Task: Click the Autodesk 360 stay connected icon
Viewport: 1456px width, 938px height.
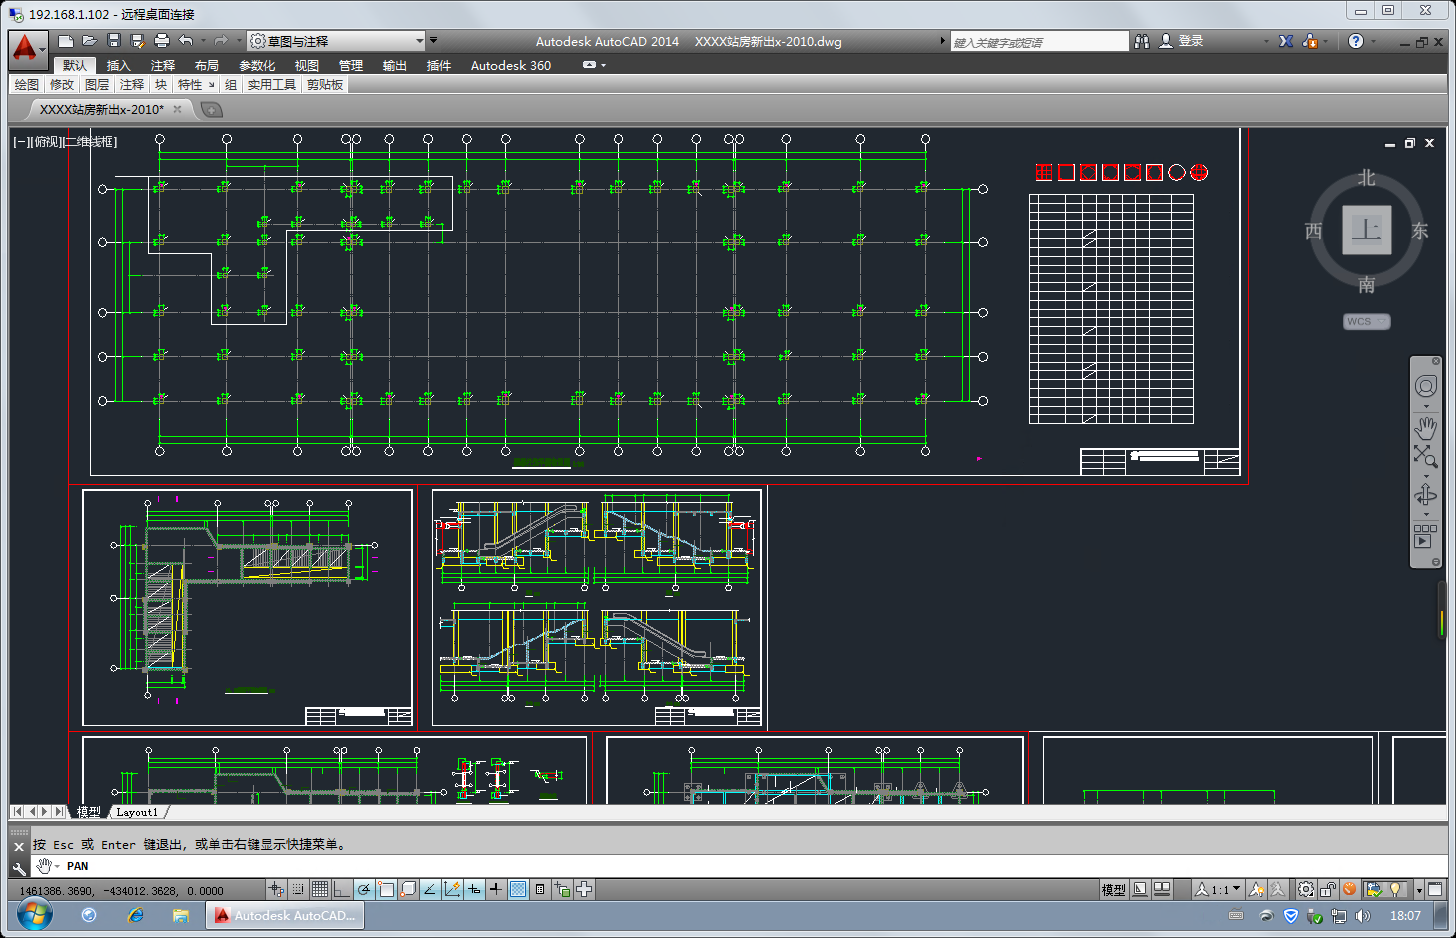Action: [x=1310, y=41]
